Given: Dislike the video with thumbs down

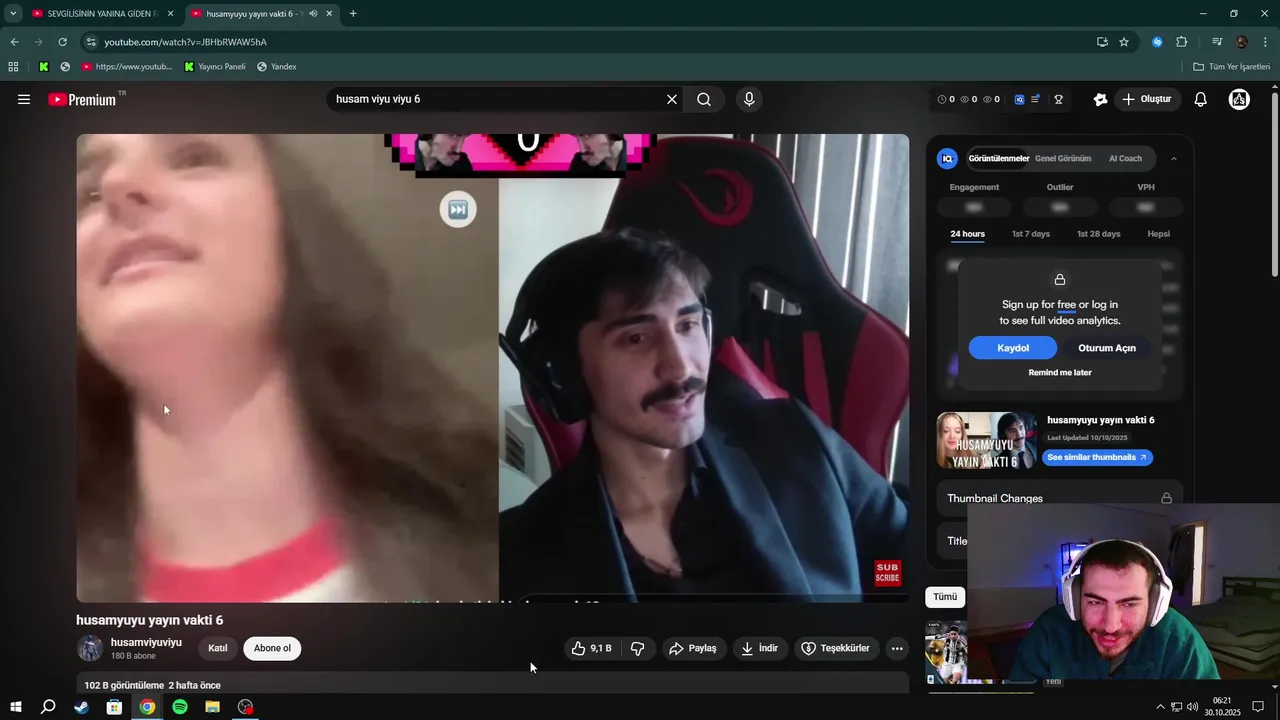Looking at the screenshot, I should tap(638, 648).
